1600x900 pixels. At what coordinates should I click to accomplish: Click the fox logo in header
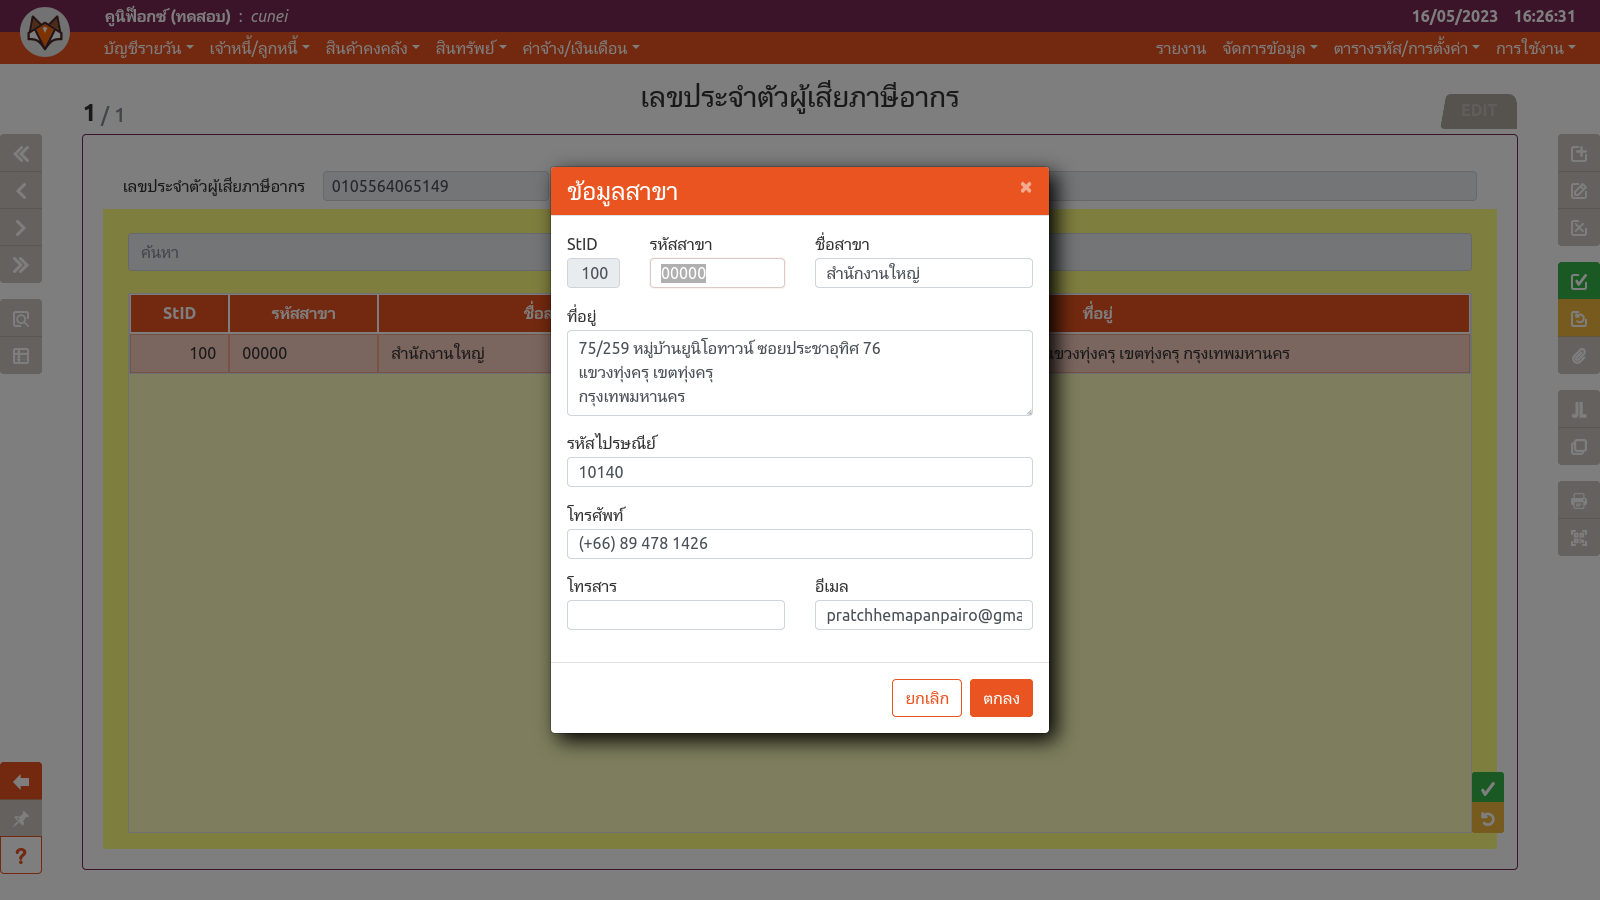[x=45, y=32]
